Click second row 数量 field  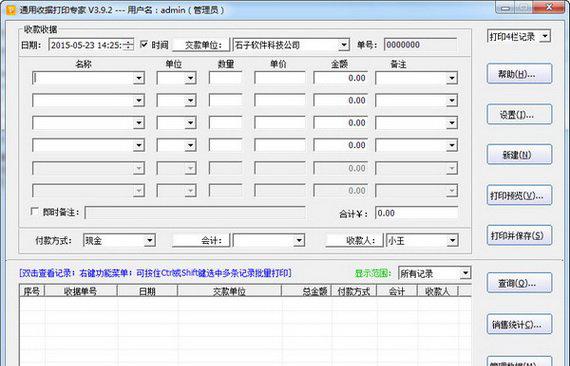coord(225,101)
